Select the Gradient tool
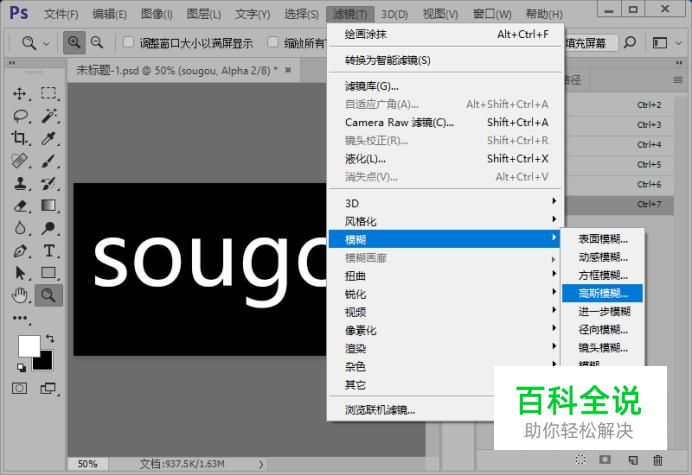The image size is (692, 475). pyautogui.click(x=49, y=206)
